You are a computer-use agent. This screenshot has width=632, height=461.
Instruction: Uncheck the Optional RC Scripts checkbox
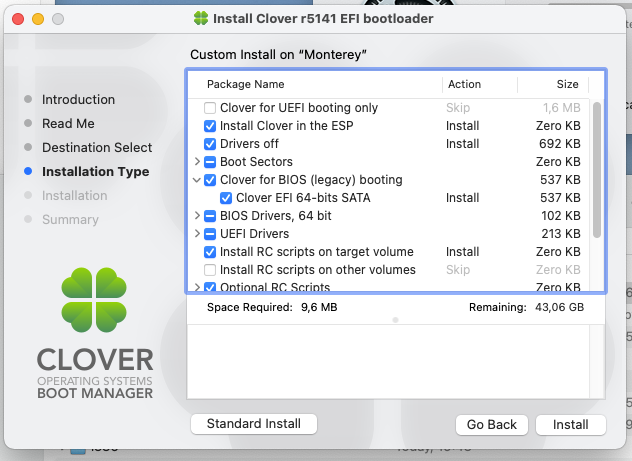[210, 287]
